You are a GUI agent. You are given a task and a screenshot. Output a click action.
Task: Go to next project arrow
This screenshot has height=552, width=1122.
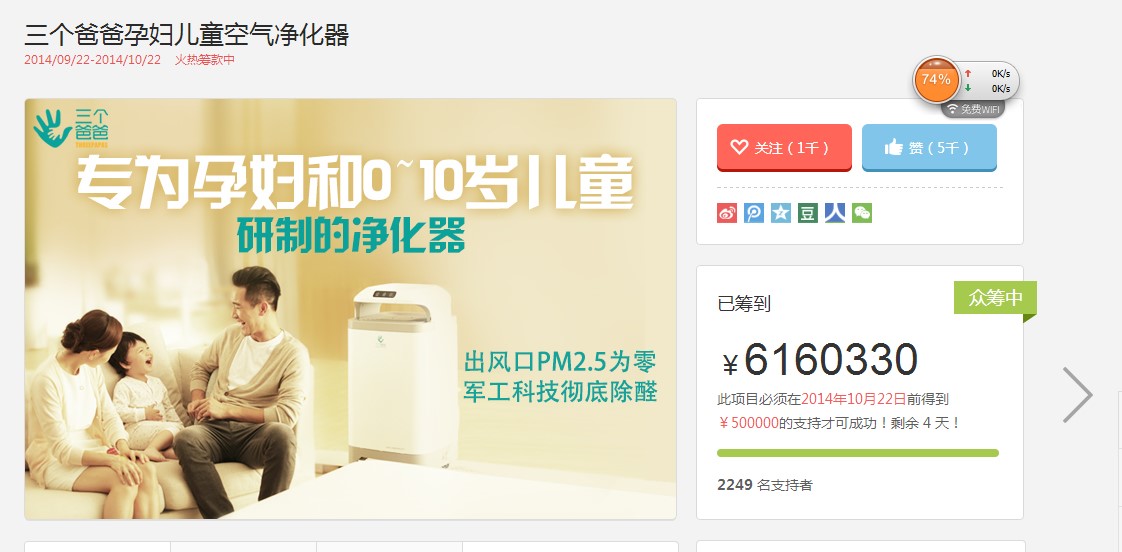point(1077,394)
